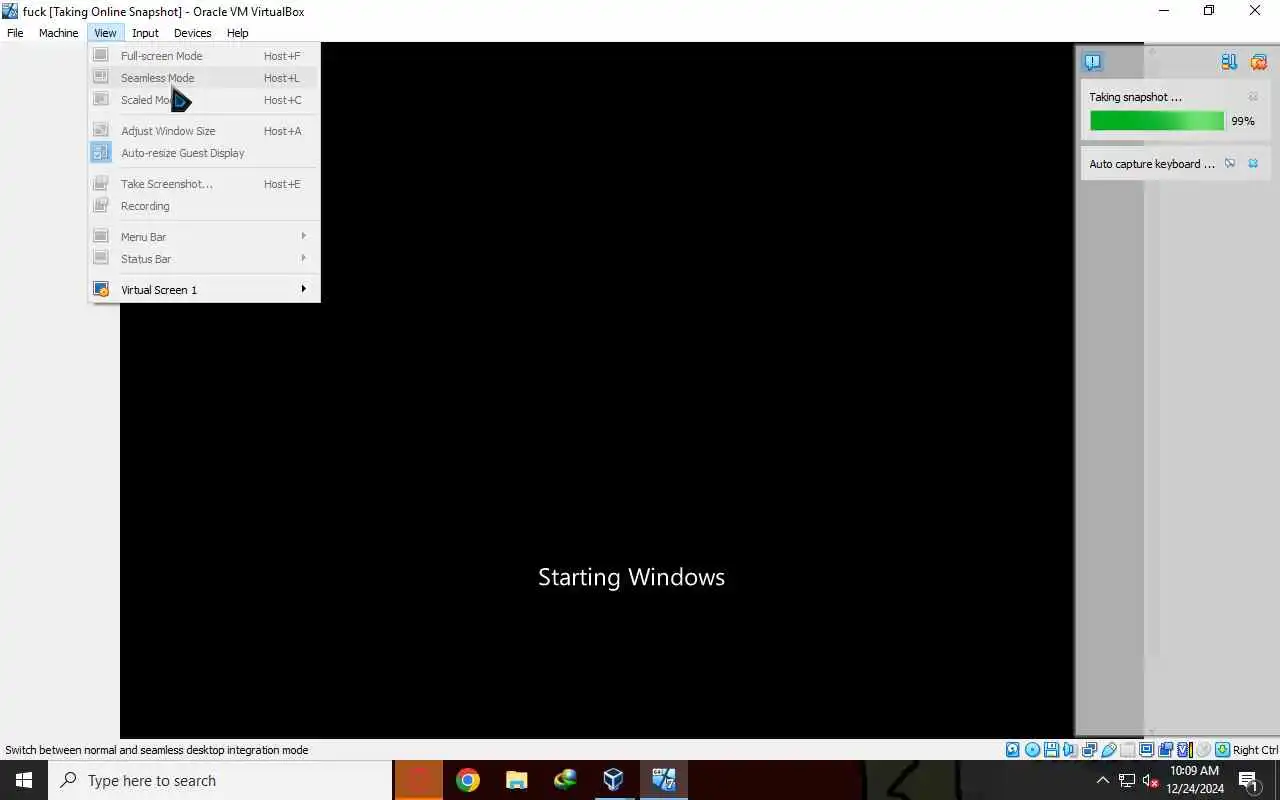
Task: Open File Explorer from the taskbar
Action: coord(516,780)
